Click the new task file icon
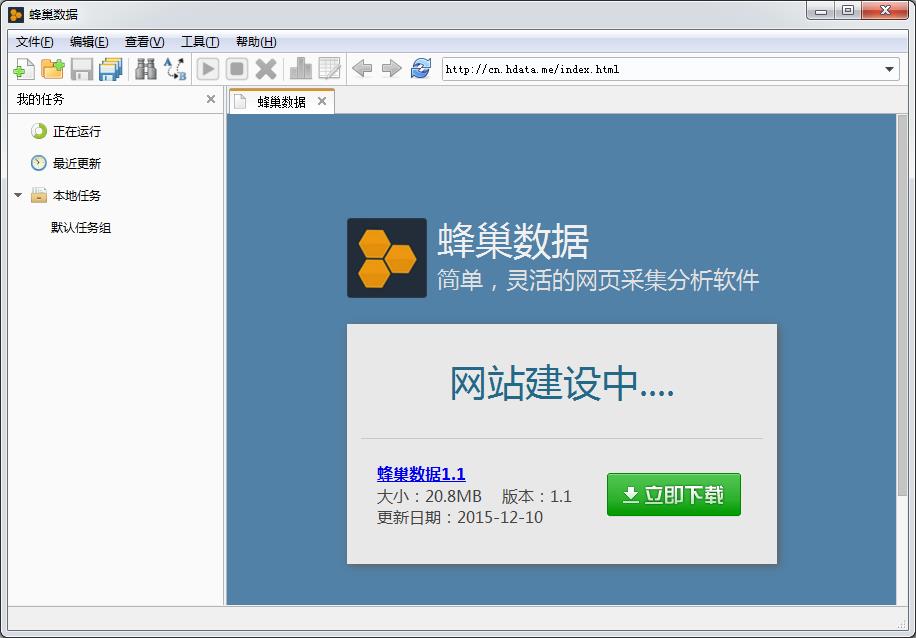Screen dimensions: 916x638 (23, 69)
